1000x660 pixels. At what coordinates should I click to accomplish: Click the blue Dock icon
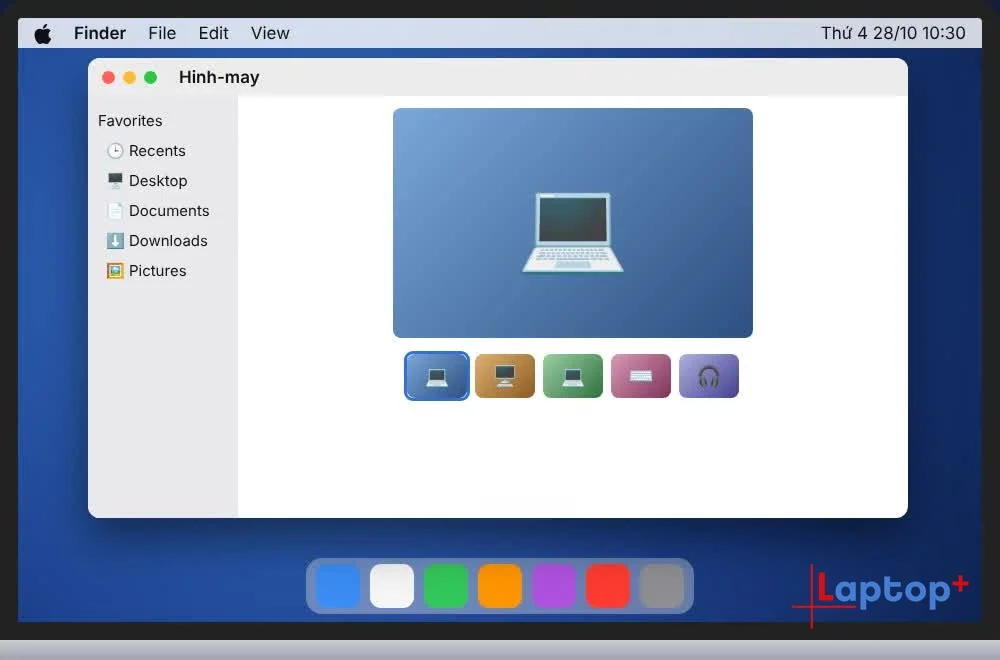(x=338, y=586)
